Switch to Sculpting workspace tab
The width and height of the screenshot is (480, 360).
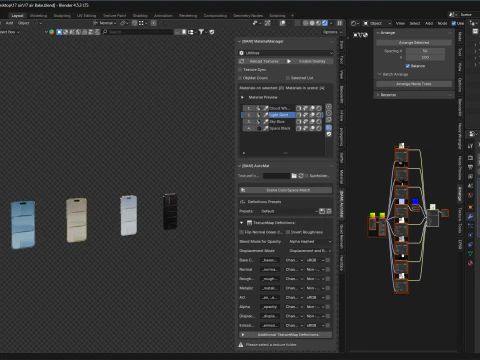click(62, 16)
